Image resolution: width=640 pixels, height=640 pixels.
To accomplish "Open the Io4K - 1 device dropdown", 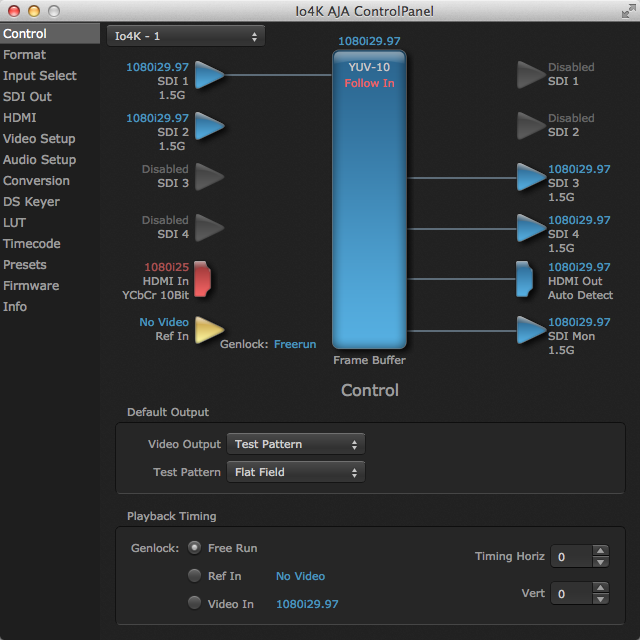I will (185, 36).
